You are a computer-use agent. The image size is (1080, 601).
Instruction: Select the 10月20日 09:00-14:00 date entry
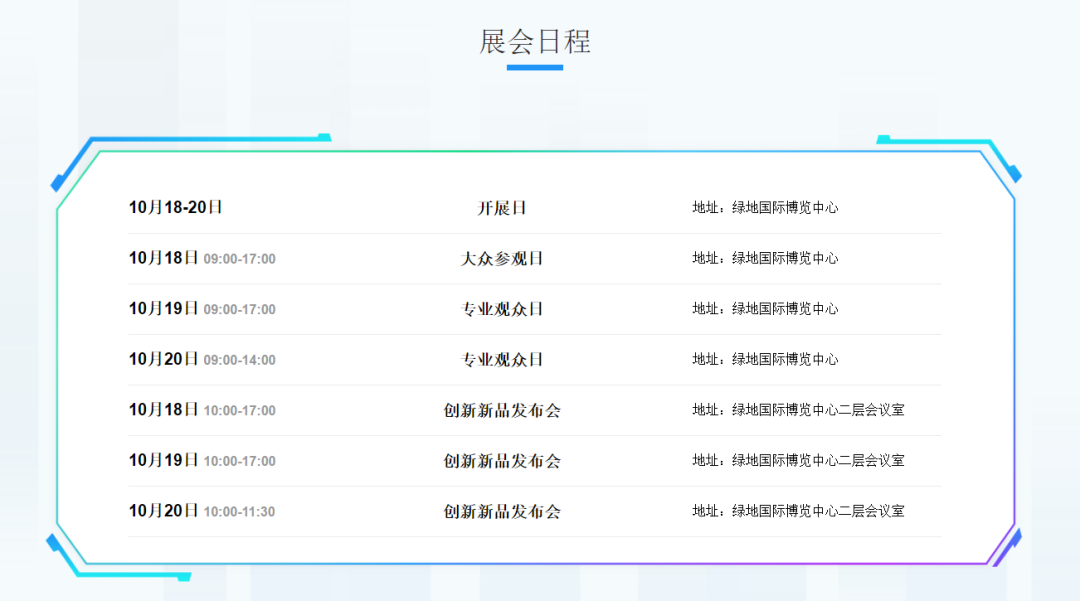tap(202, 359)
